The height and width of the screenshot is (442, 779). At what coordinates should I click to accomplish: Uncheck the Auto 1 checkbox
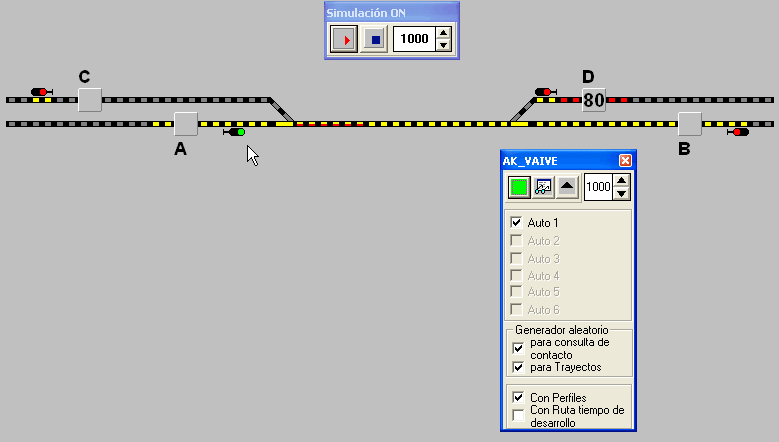[516, 222]
